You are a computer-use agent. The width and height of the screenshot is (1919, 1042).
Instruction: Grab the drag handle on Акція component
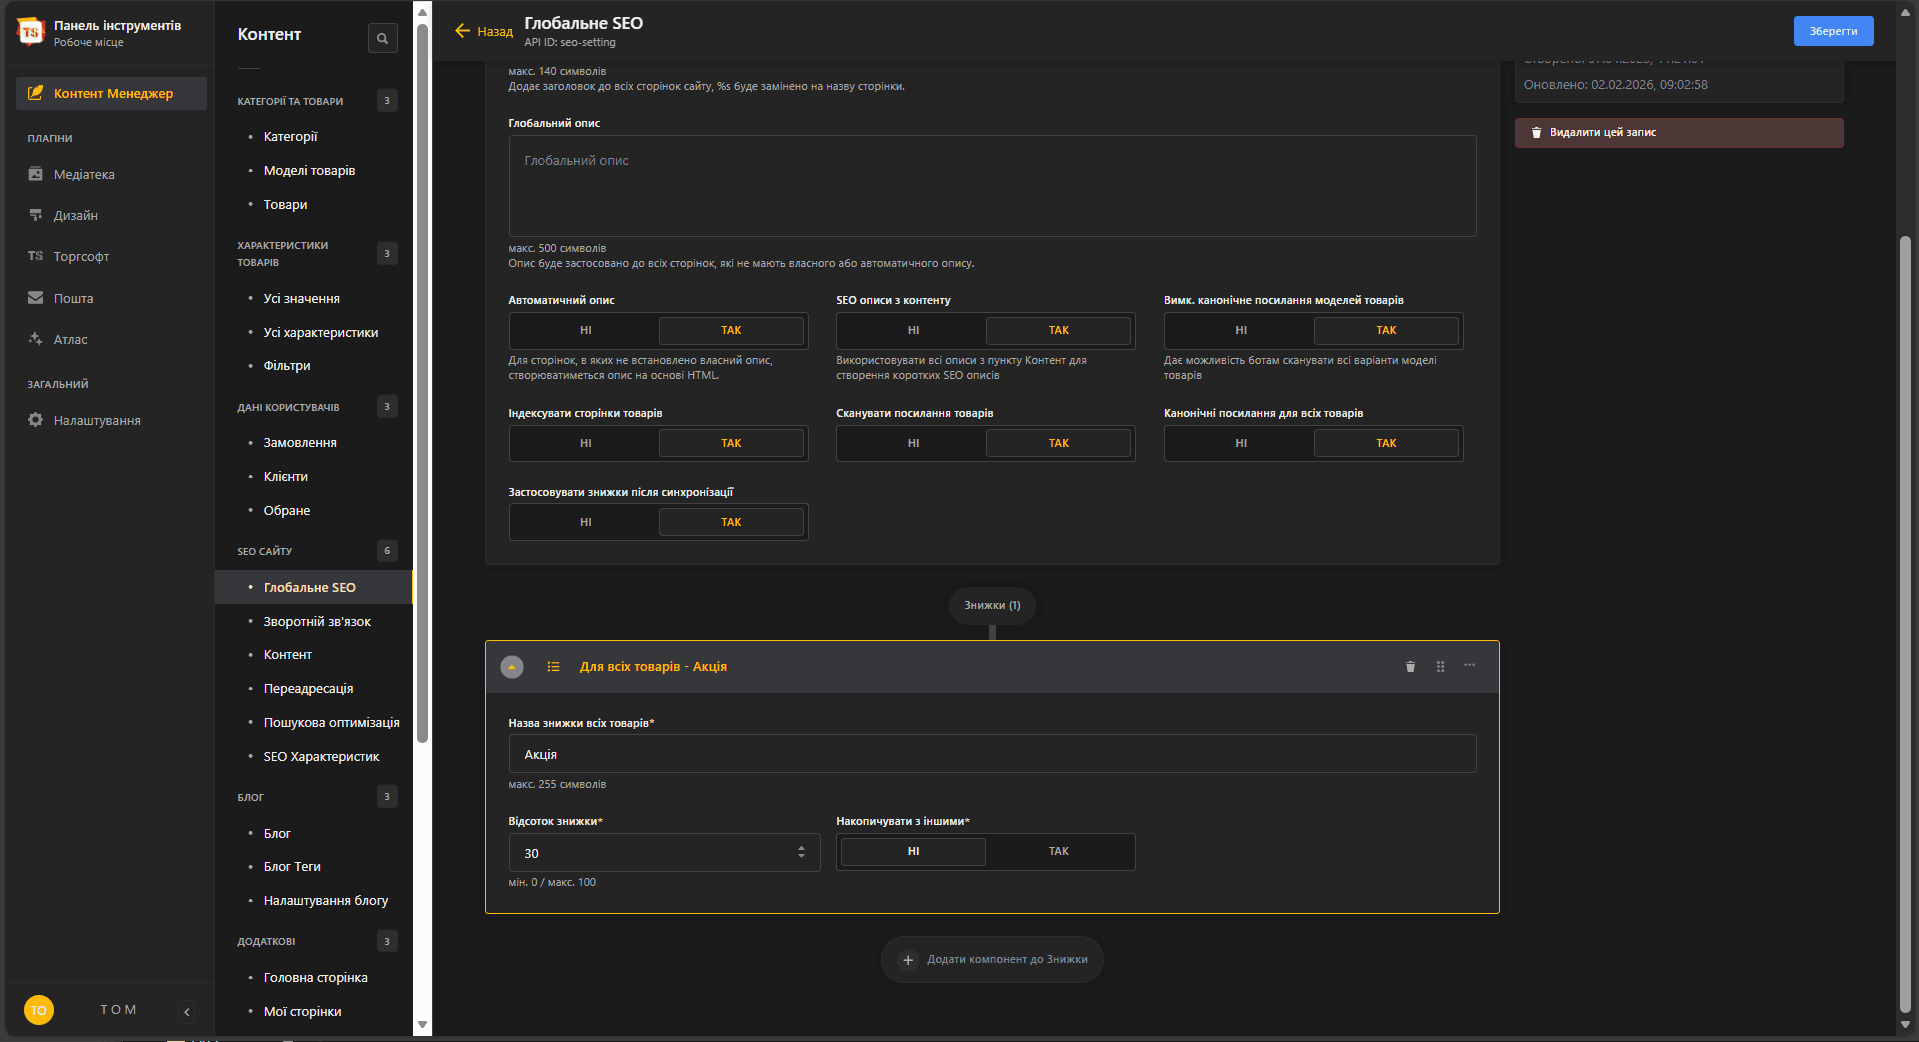click(1440, 667)
